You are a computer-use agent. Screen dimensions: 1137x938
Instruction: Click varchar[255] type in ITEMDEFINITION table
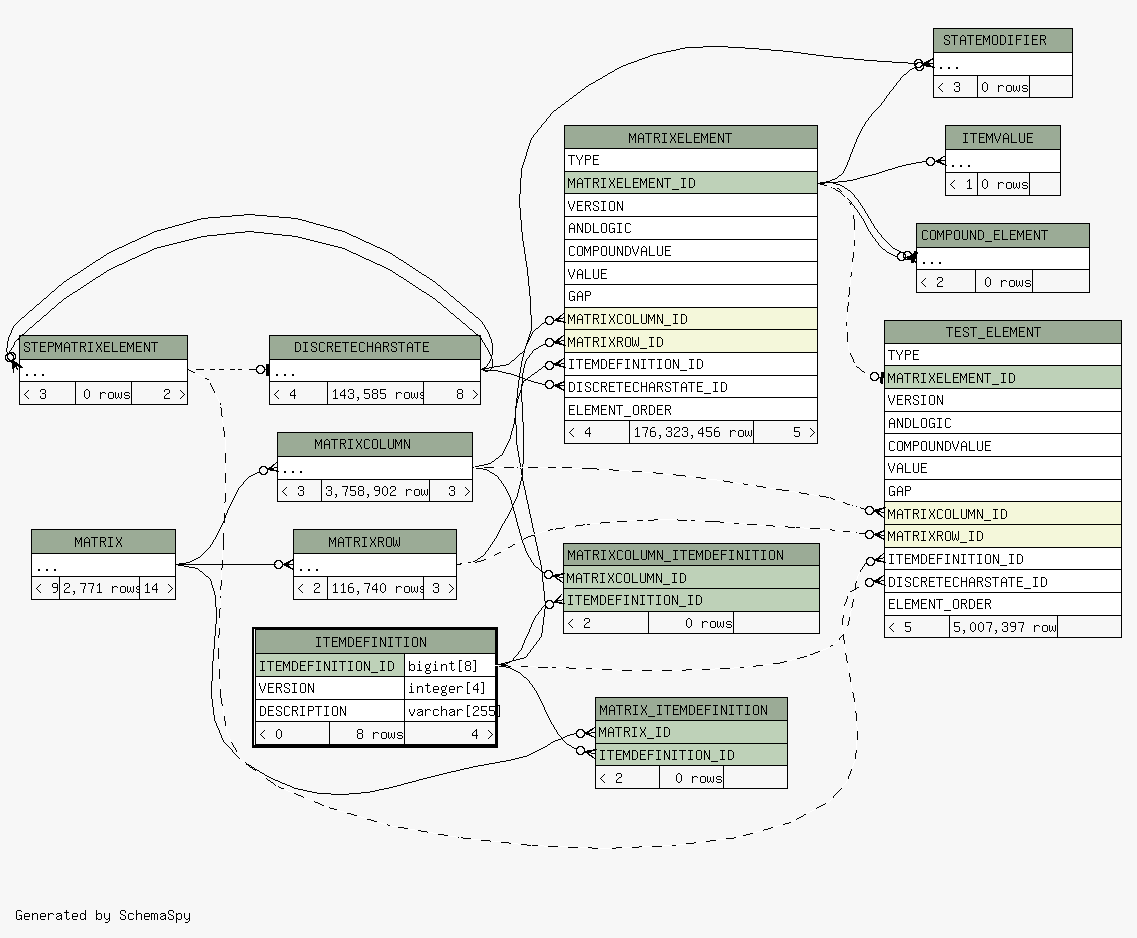(450, 711)
